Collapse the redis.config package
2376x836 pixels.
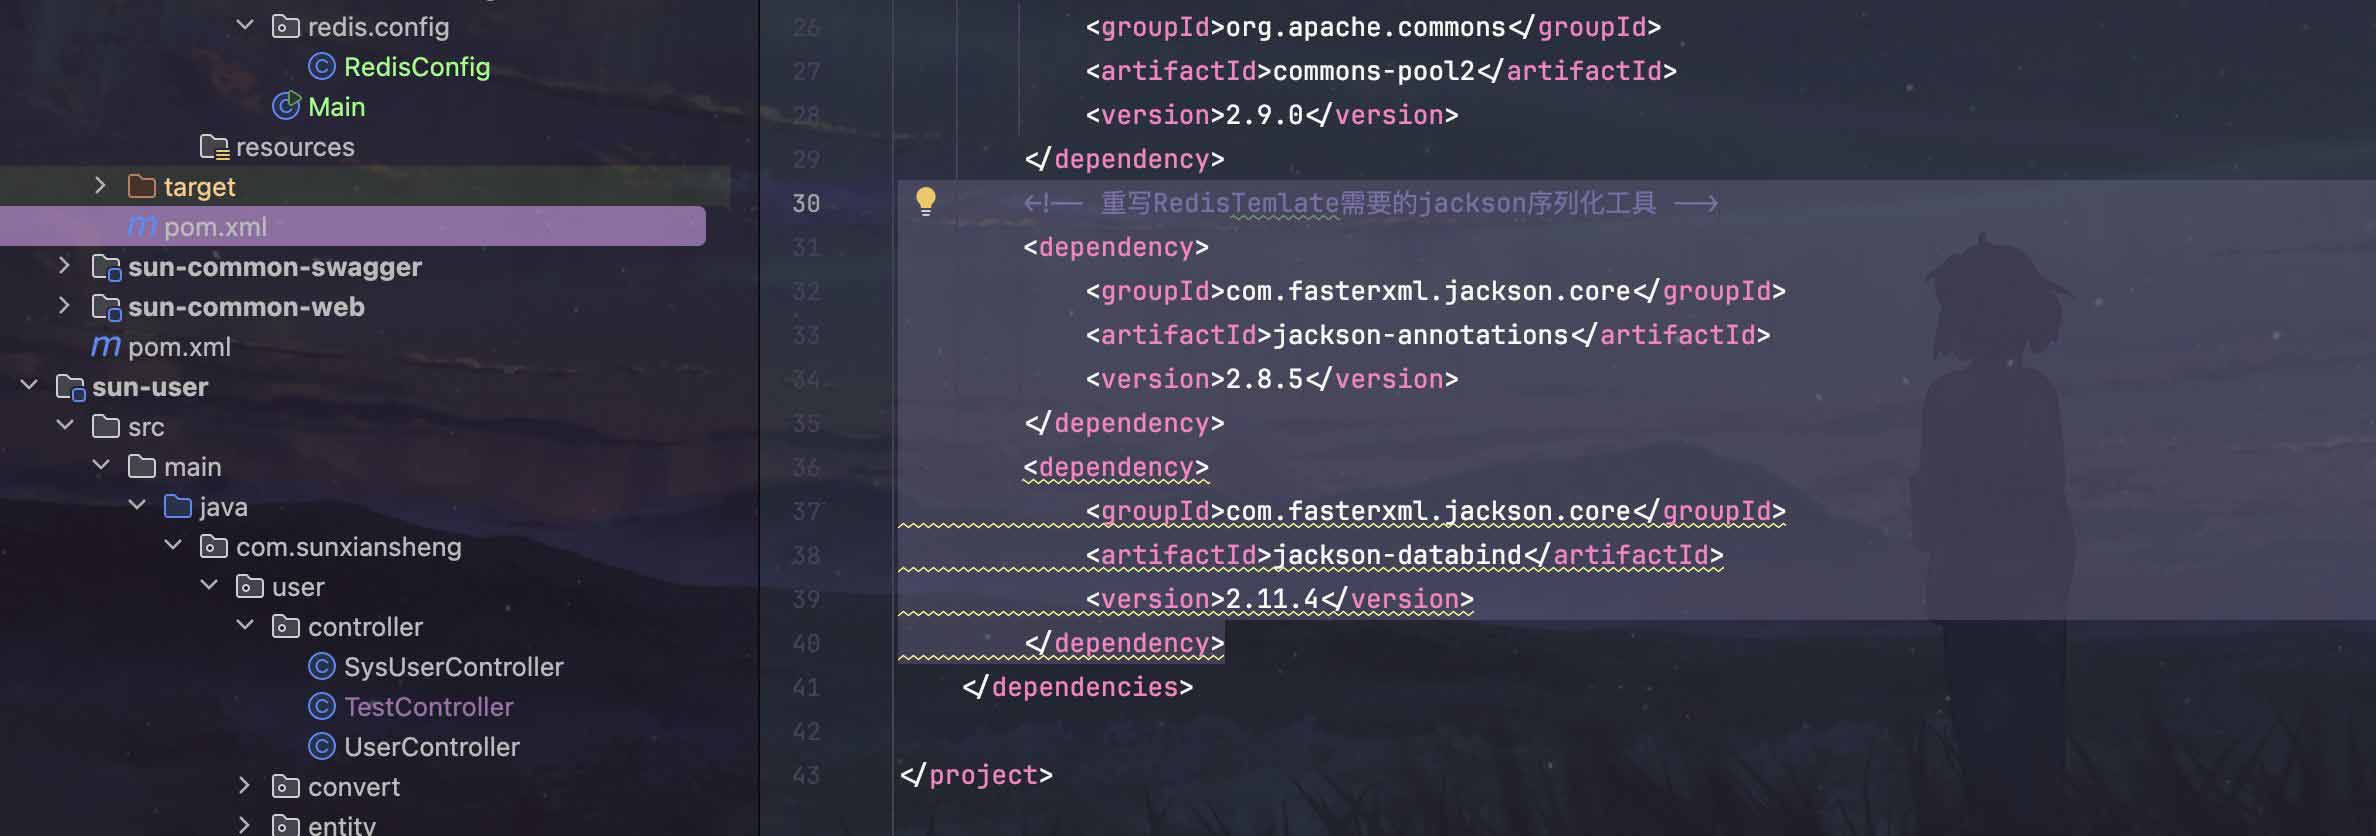245,26
